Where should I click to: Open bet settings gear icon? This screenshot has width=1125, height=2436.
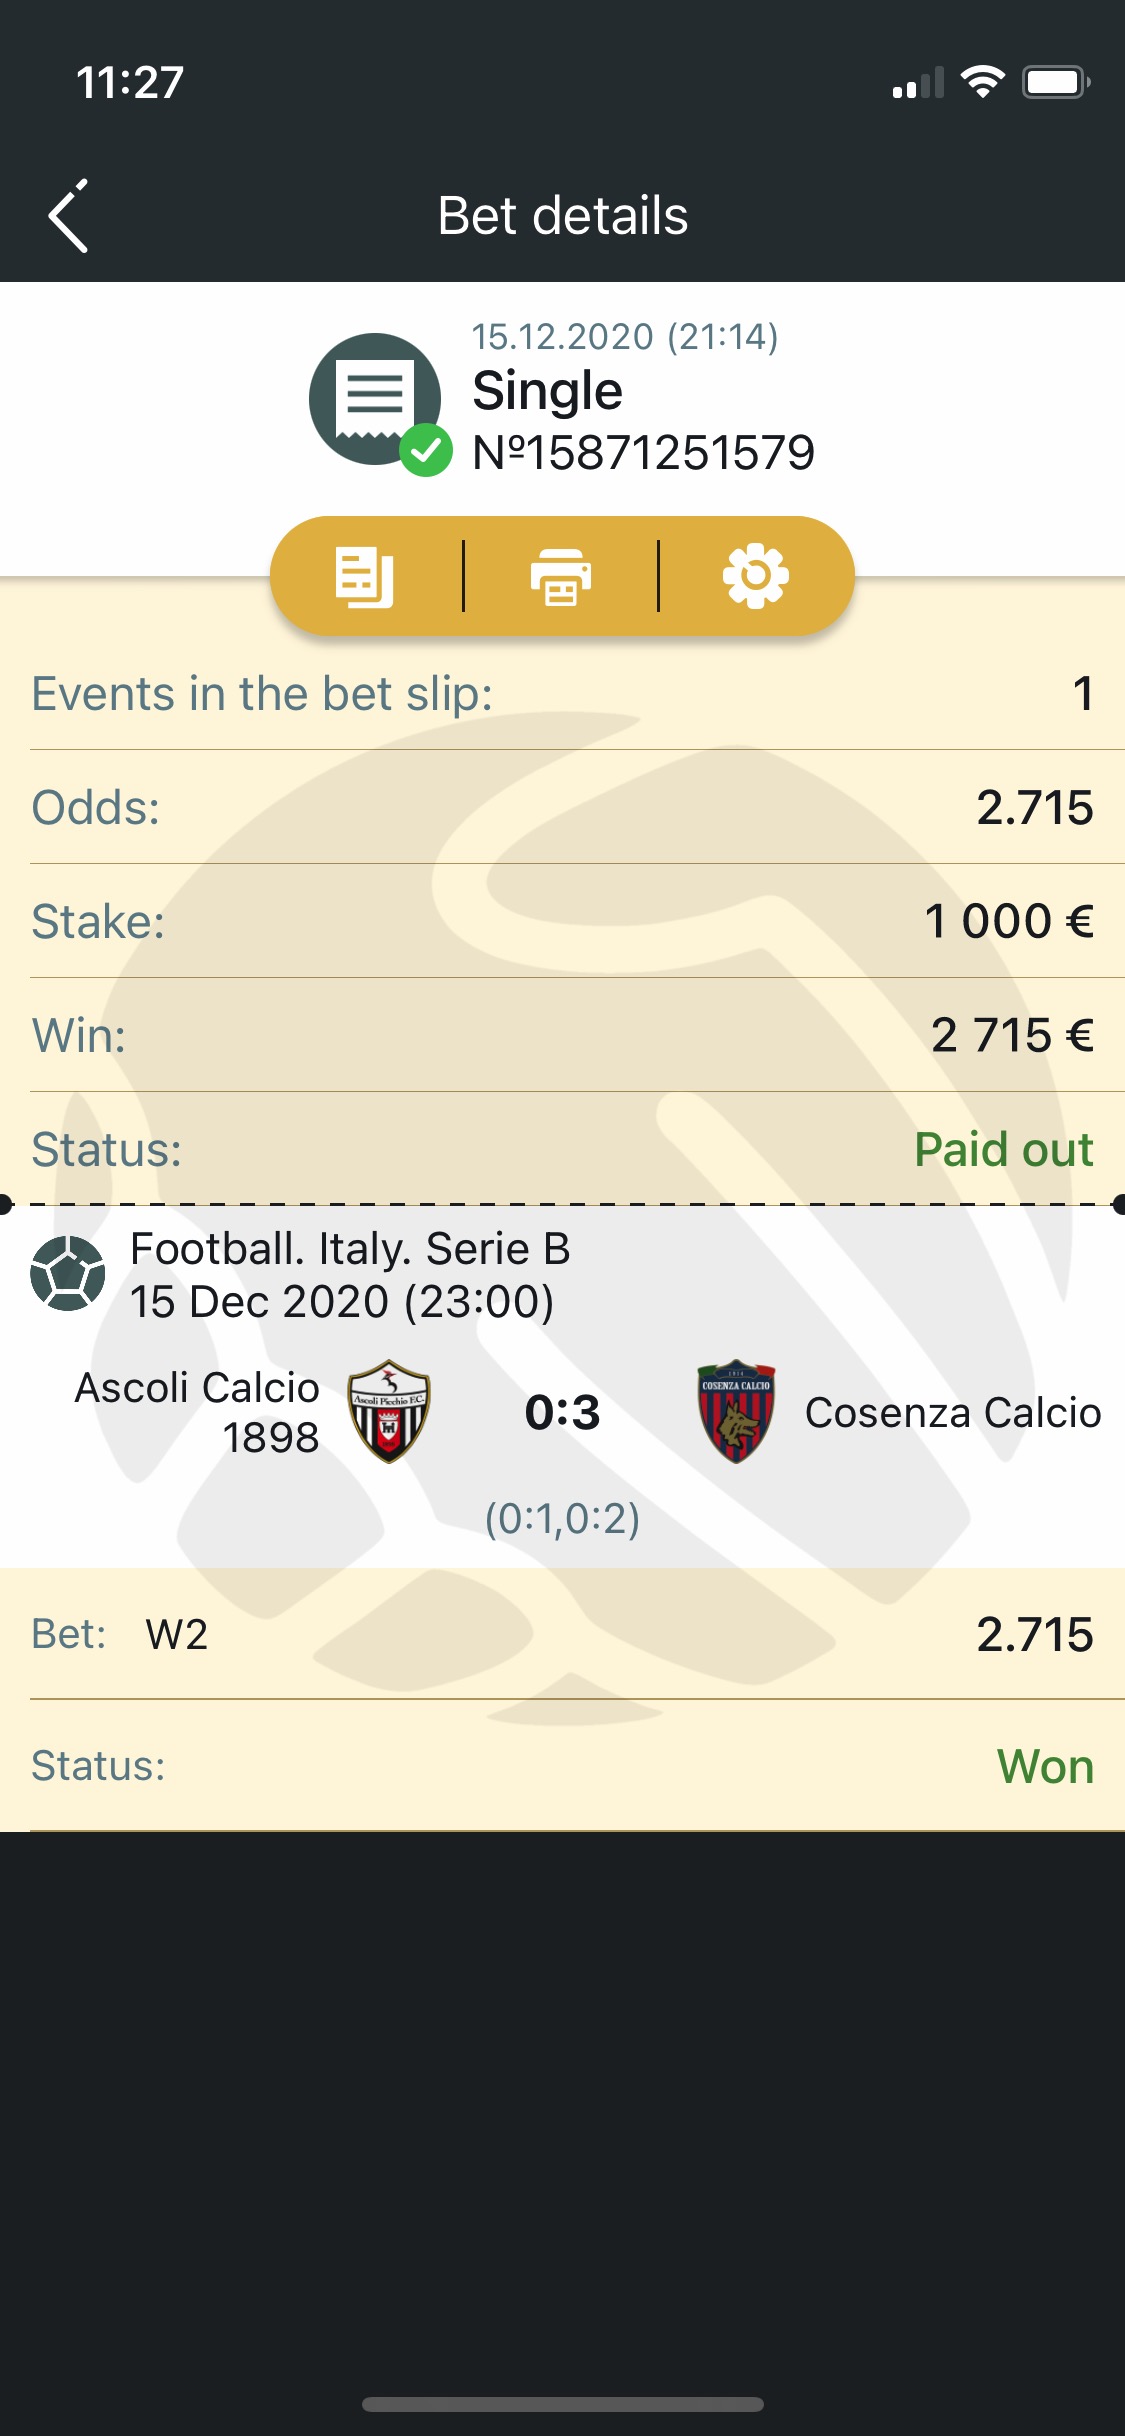756,576
